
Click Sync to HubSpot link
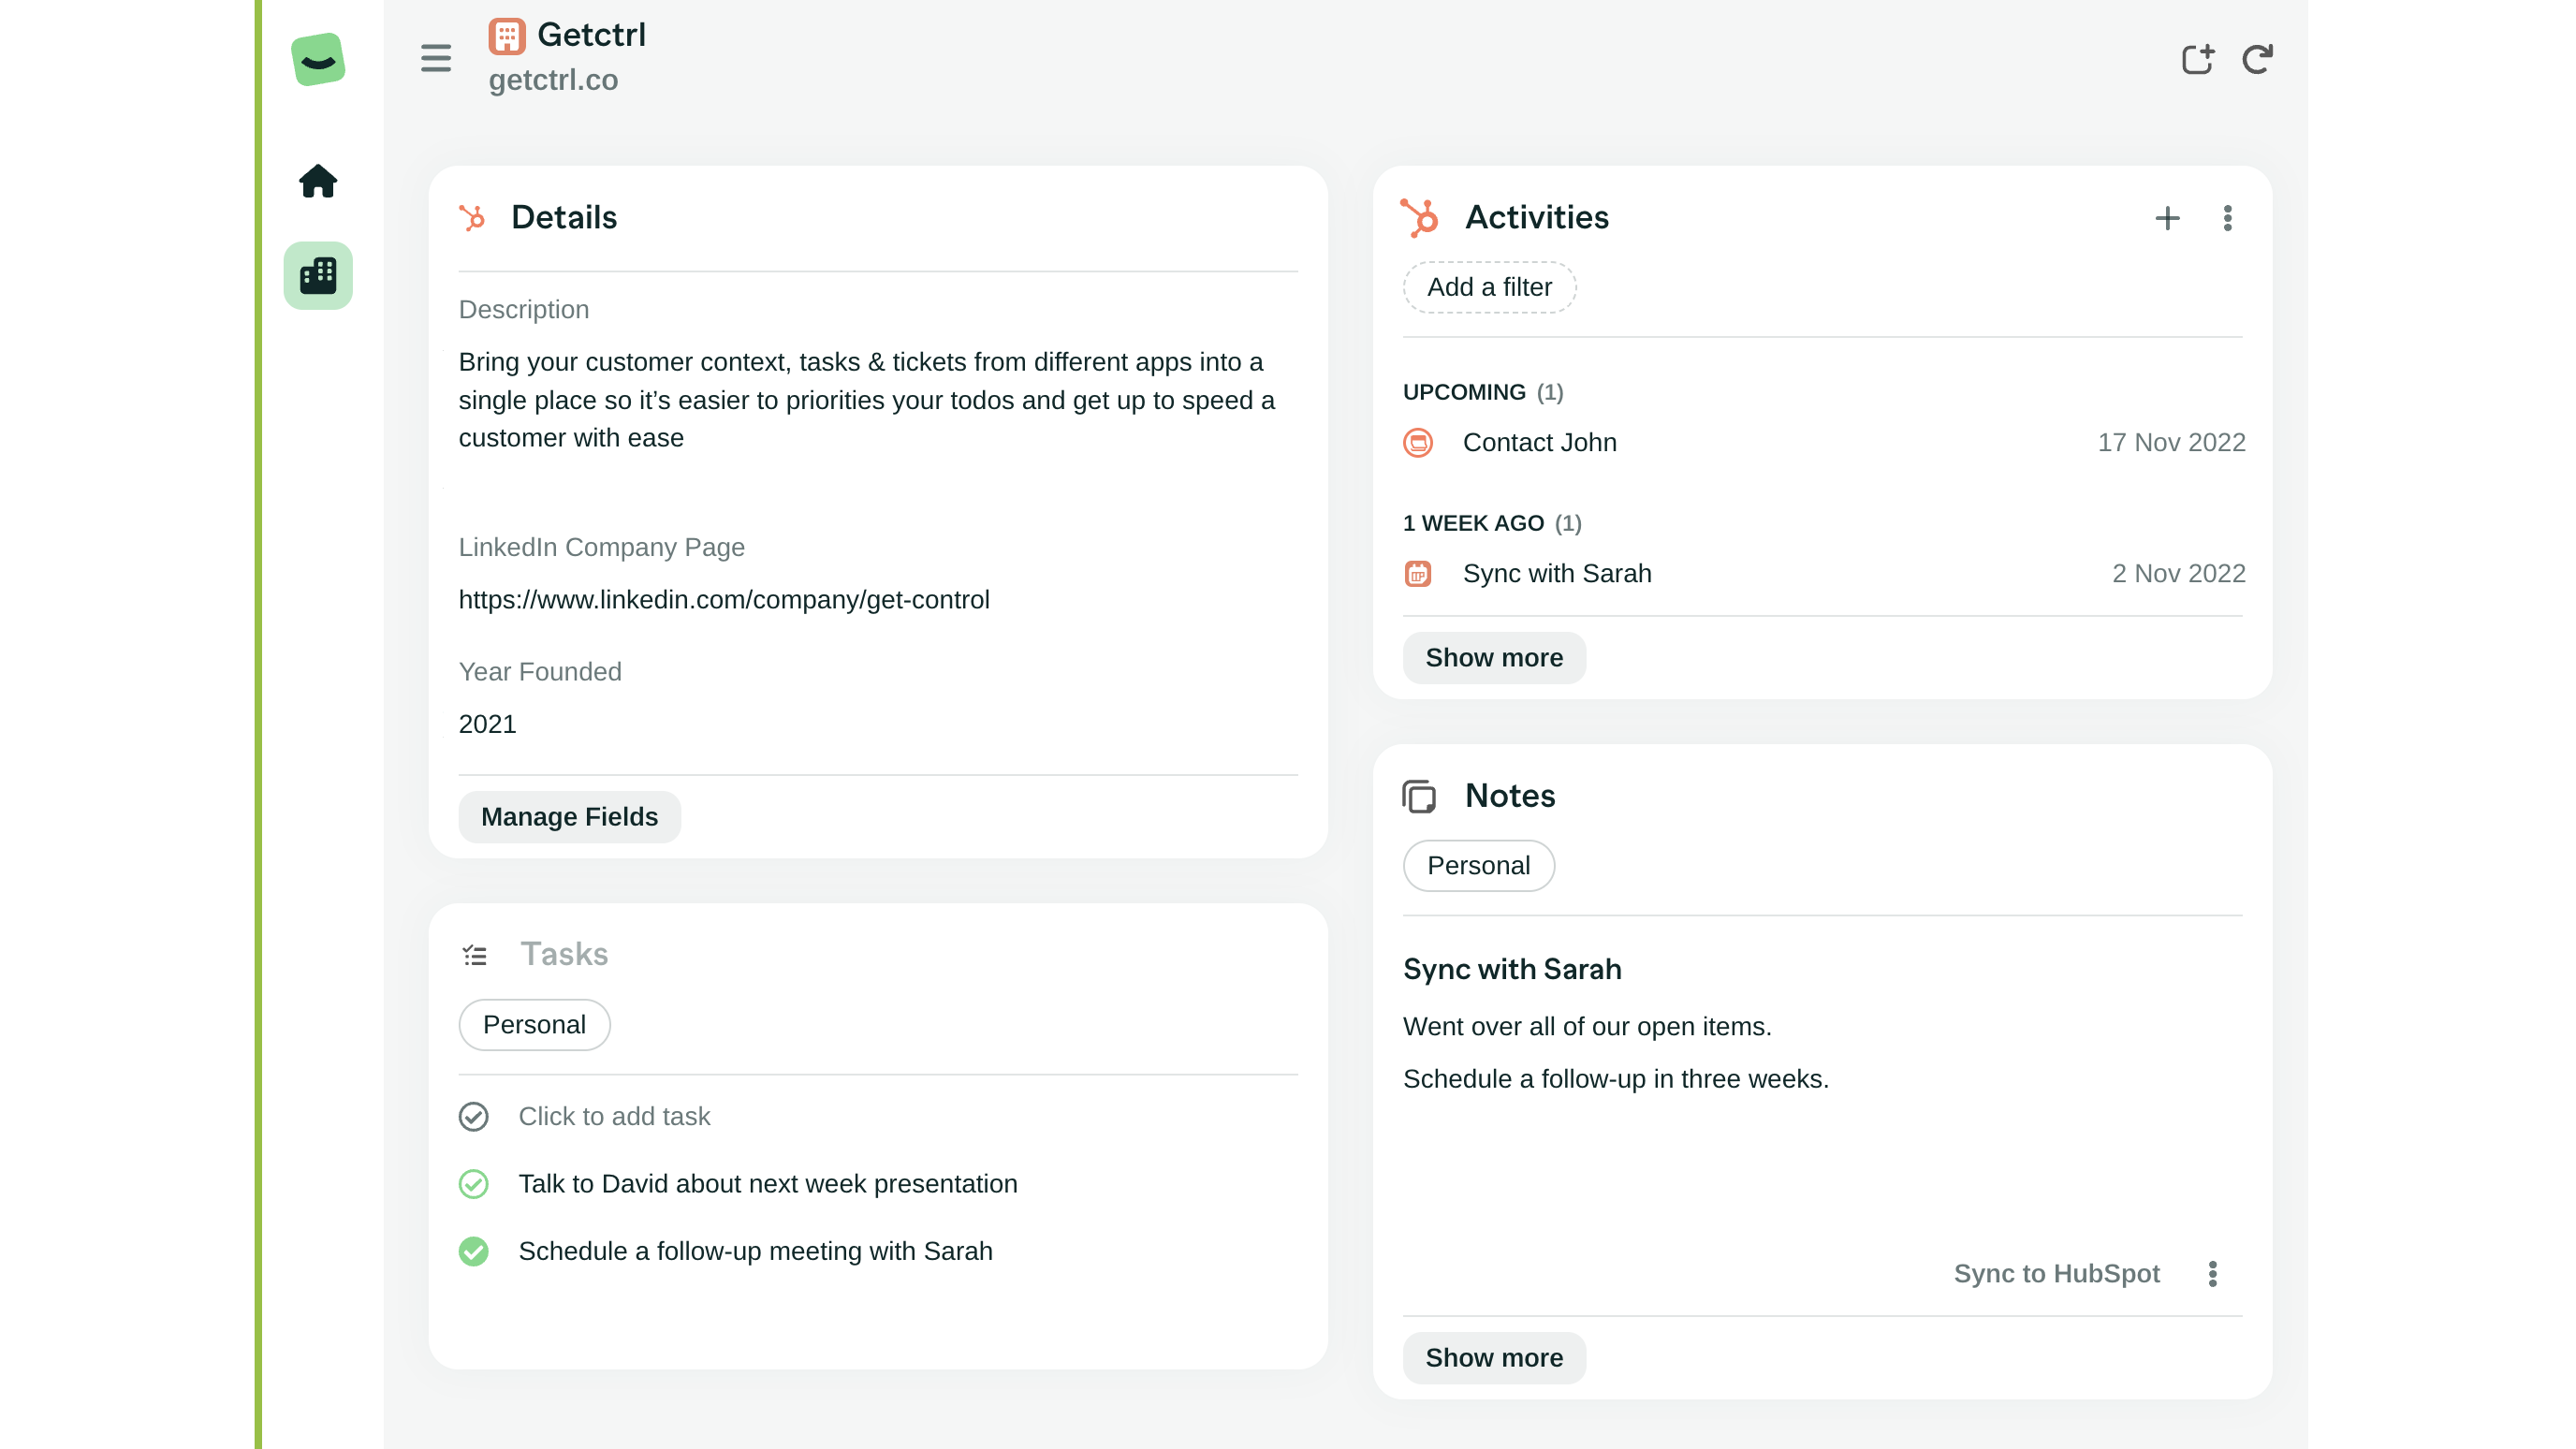coord(2056,1273)
